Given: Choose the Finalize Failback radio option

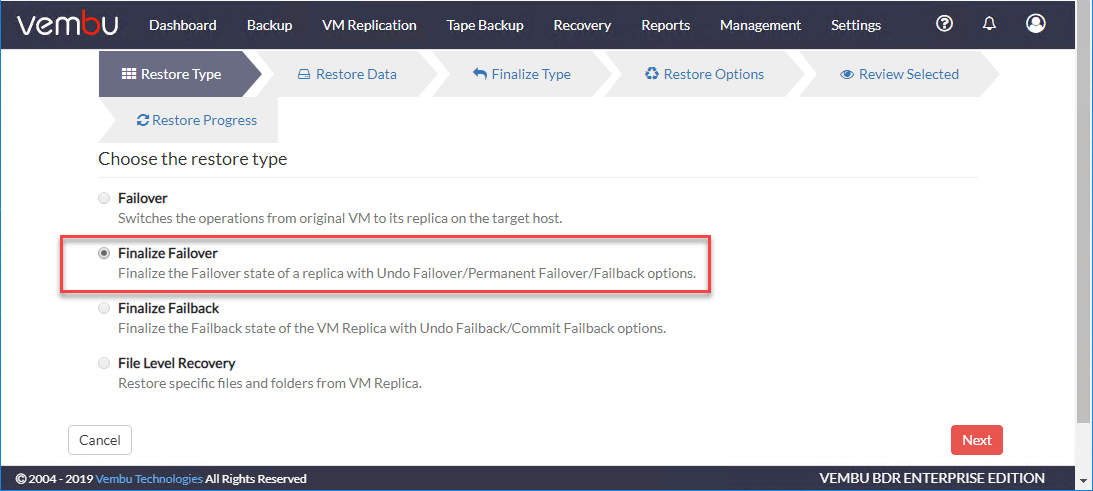Looking at the screenshot, I should pyautogui.click(x=104, y=308).
